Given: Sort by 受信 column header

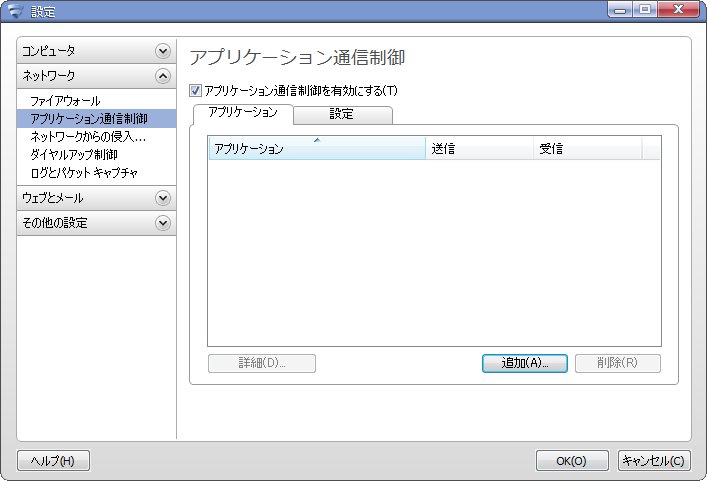Looking at the screenshot, I should point(588,148).
